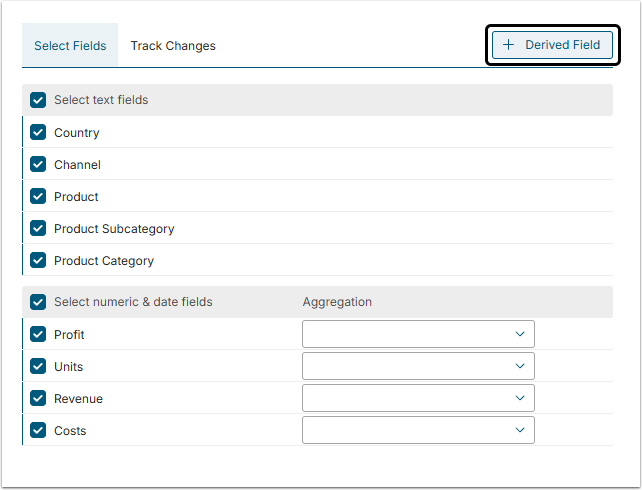This screenshot has width=642, height=490.
Task: Disable the Units field checkbox
Action: tap(39, 367)
